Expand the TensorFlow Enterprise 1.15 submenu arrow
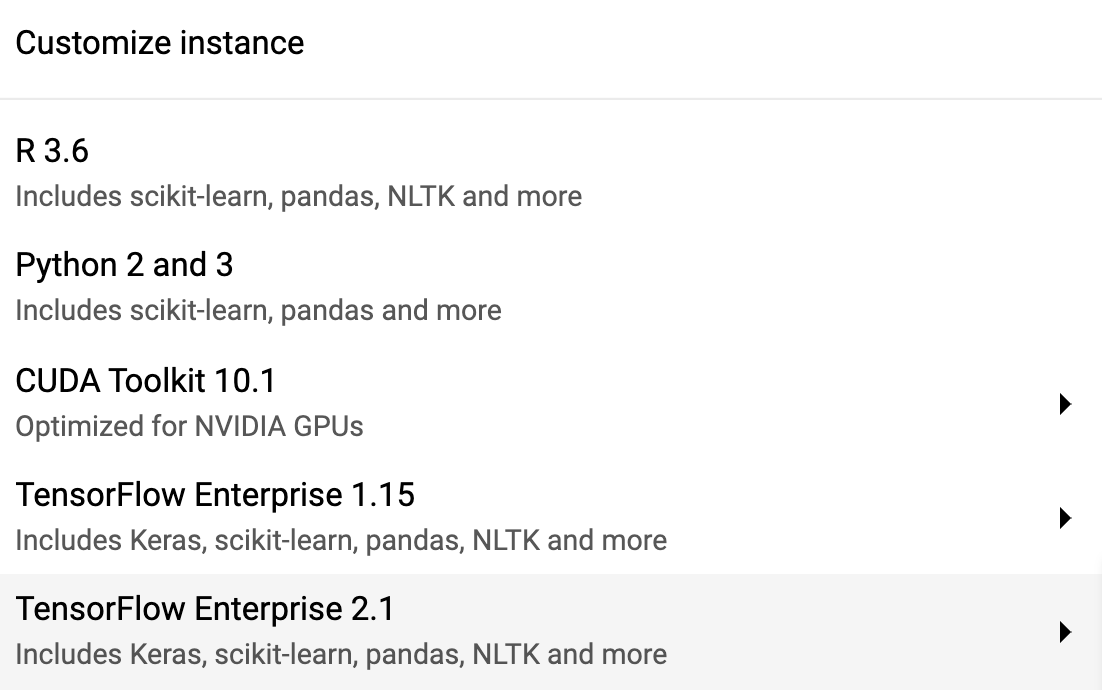Viewport: 1102px width, 690px height. [1065, 518]
